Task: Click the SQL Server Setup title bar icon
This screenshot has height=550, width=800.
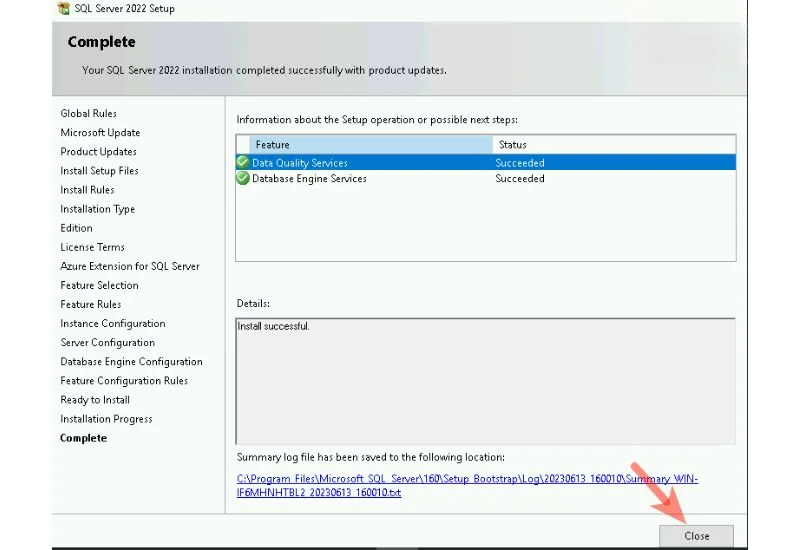Action: point(64,8)
